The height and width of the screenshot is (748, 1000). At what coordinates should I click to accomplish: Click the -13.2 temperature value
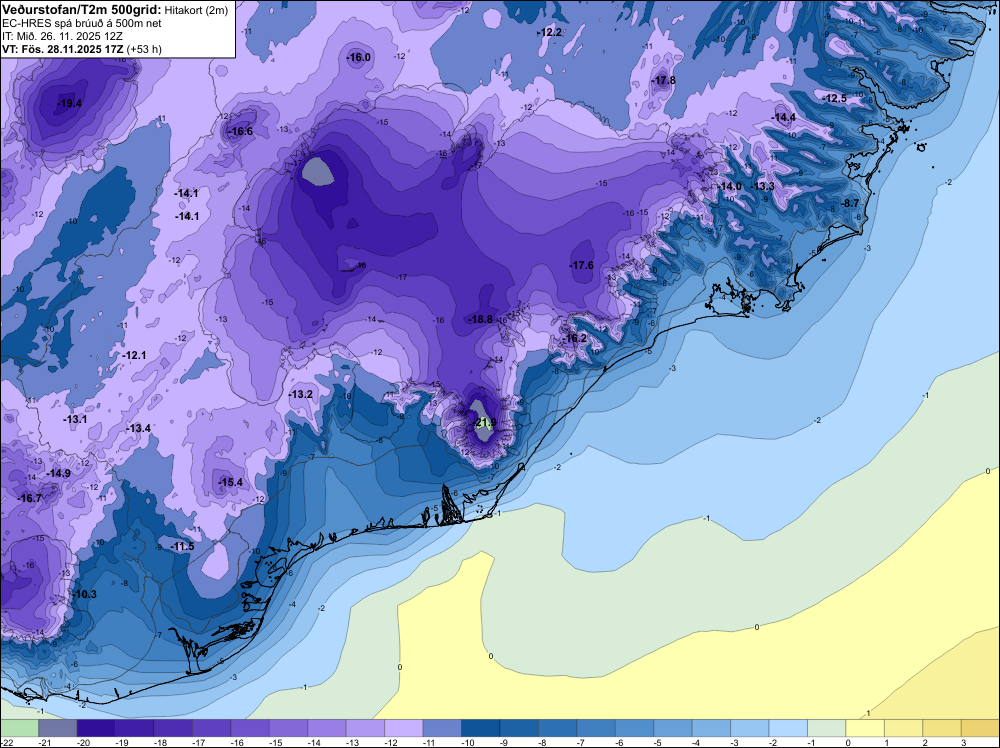(x=300, y=395)
